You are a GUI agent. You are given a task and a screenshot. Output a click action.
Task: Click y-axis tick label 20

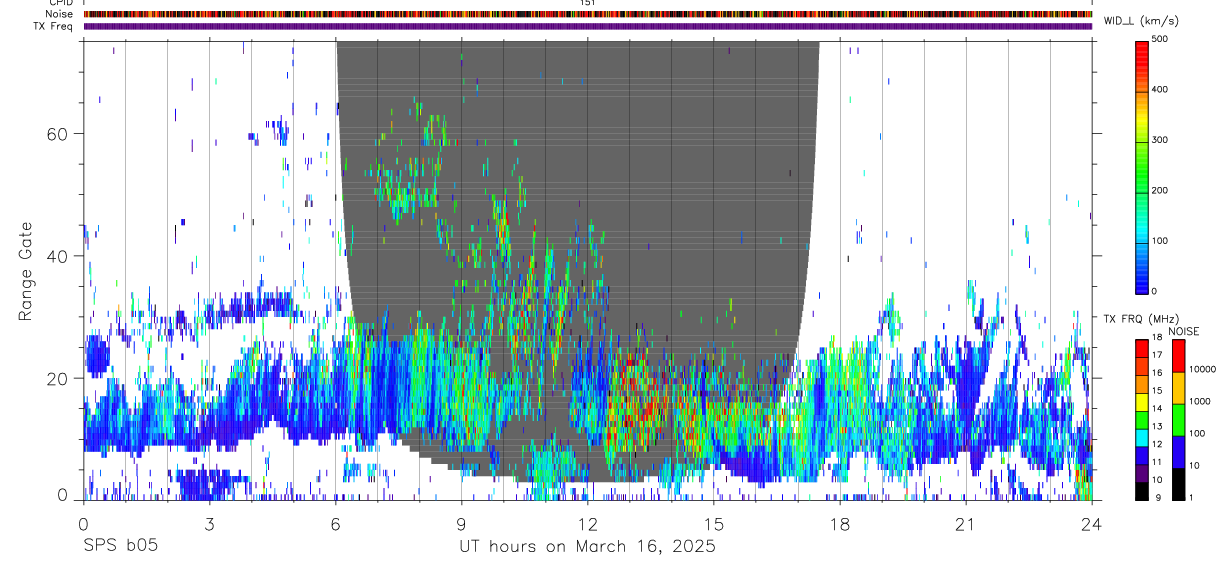tap(59, 378)
